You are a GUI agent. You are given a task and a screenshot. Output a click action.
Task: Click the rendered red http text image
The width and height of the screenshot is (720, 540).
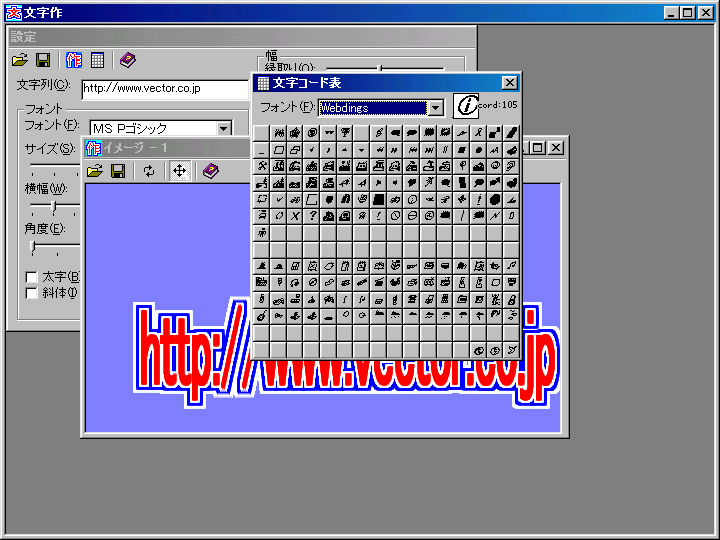347,353
